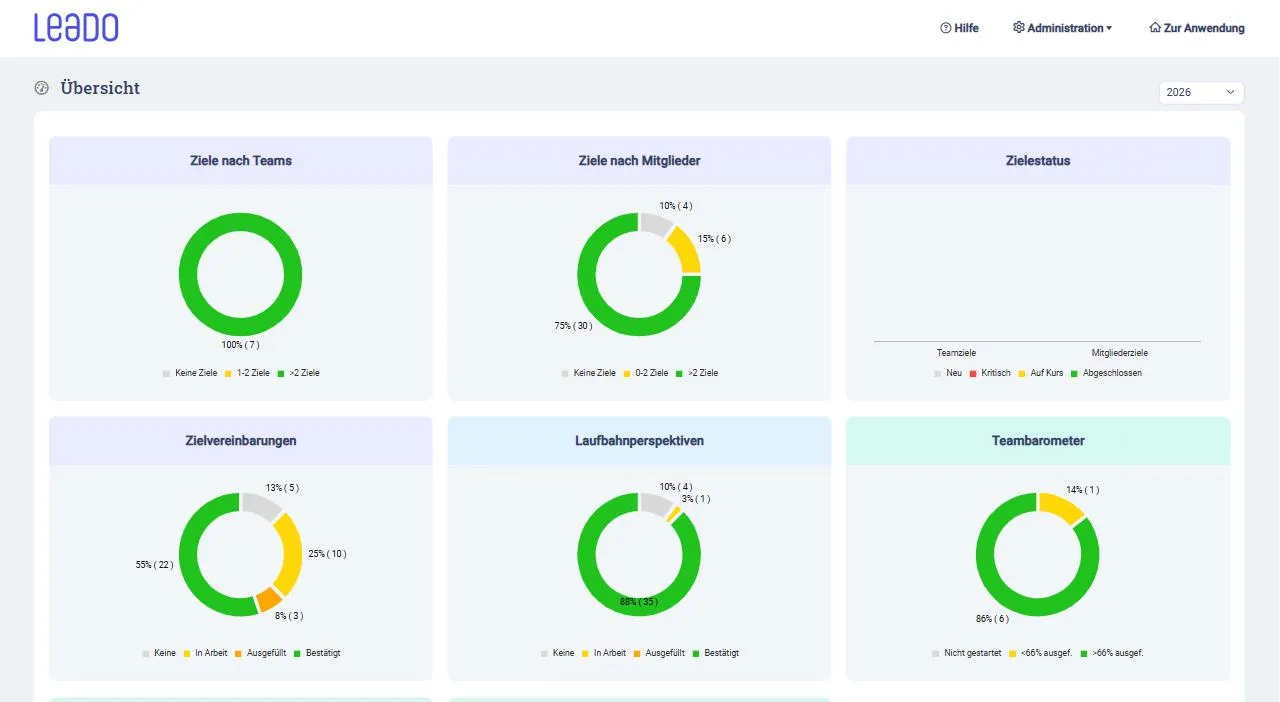The width and height of the screenshot is (1280, 702).
Task: Open the 2026 year selector
Action: click(x=1201, y=92)
